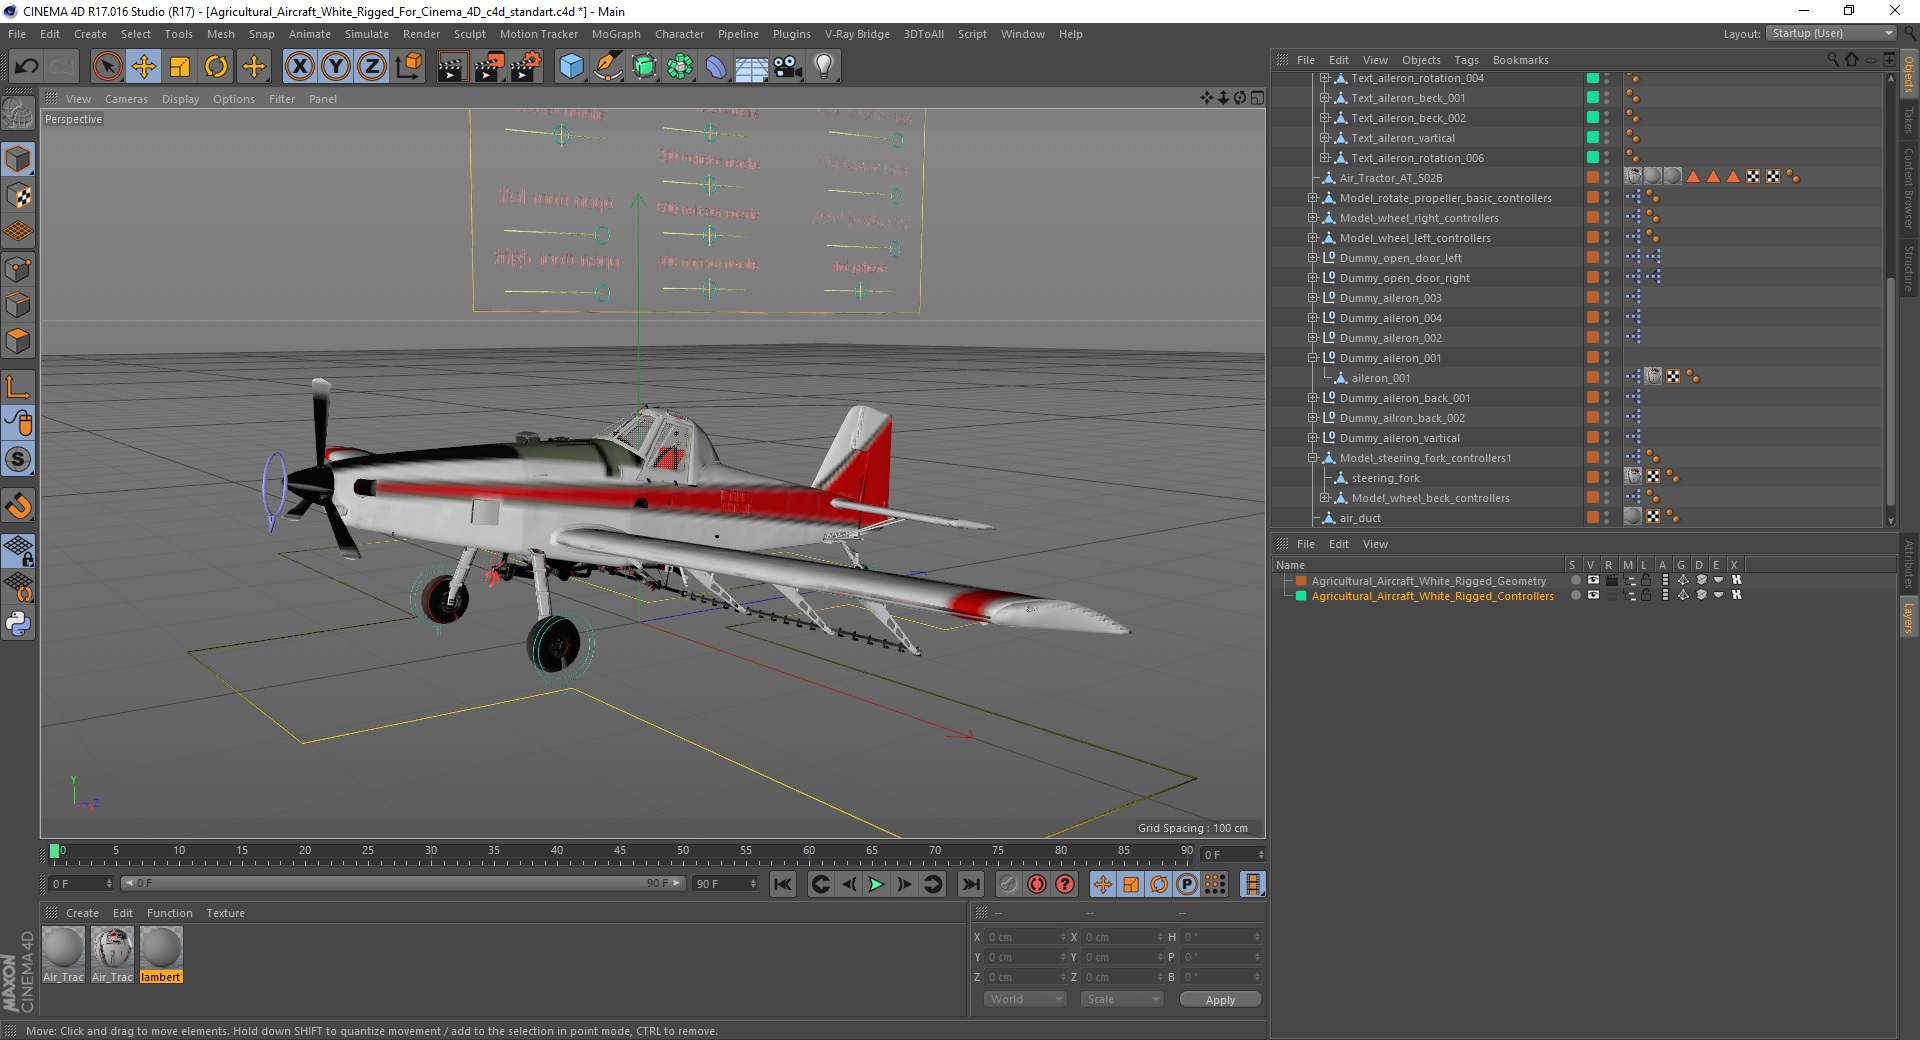The height and width of the screenshot is (1040, 1920).
Task: Select the first Air_Trac material
Action: (63, 954)
